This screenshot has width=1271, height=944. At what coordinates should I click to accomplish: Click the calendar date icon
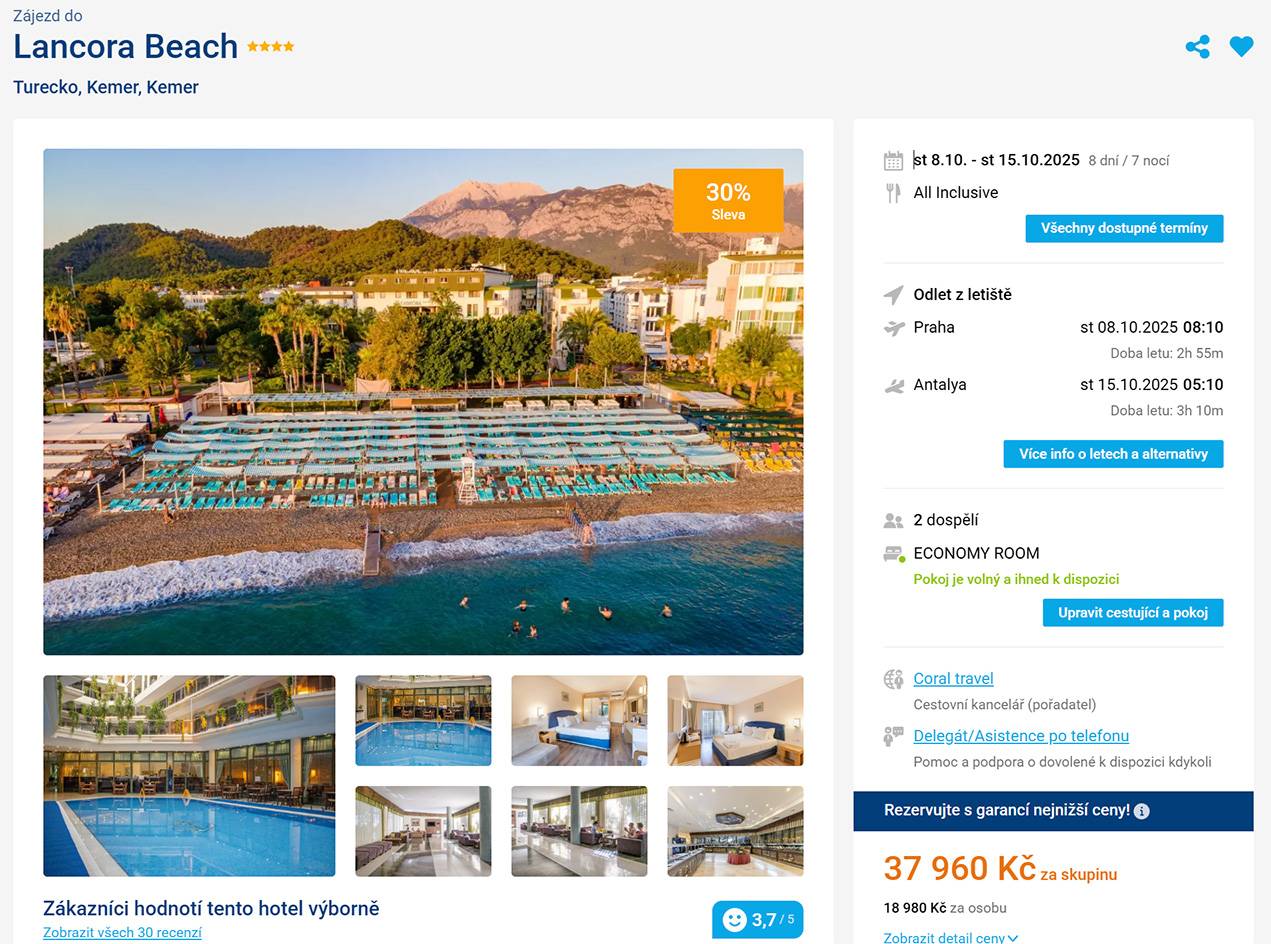tap(893, 161)
